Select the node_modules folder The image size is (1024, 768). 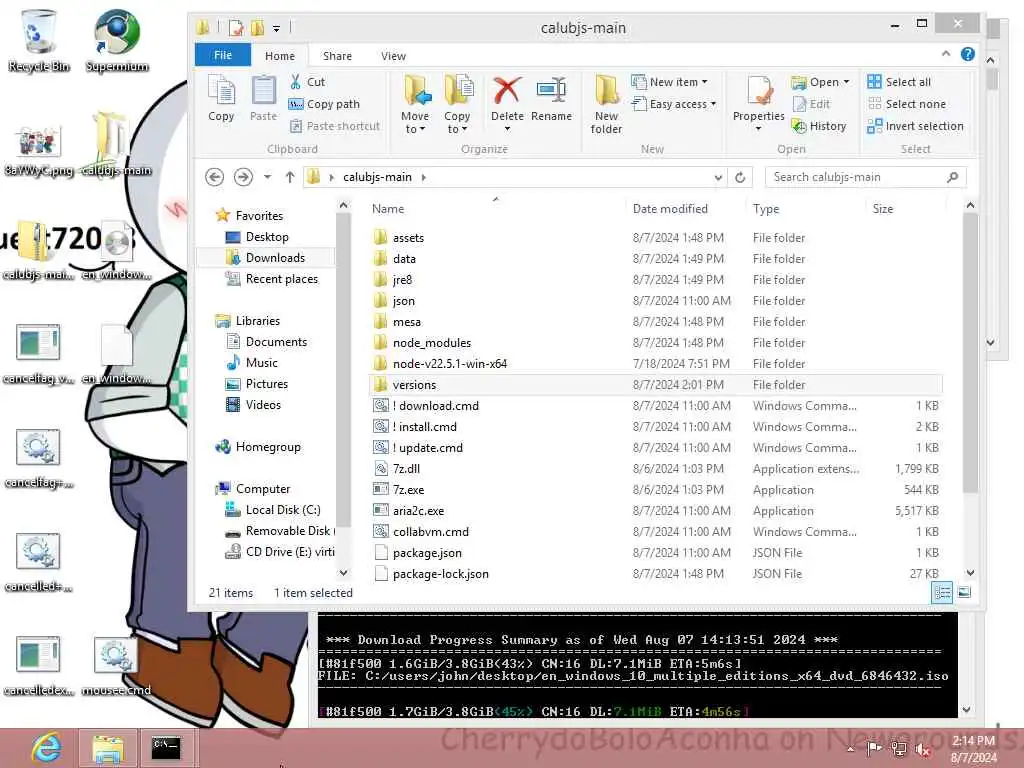point(431,343)
